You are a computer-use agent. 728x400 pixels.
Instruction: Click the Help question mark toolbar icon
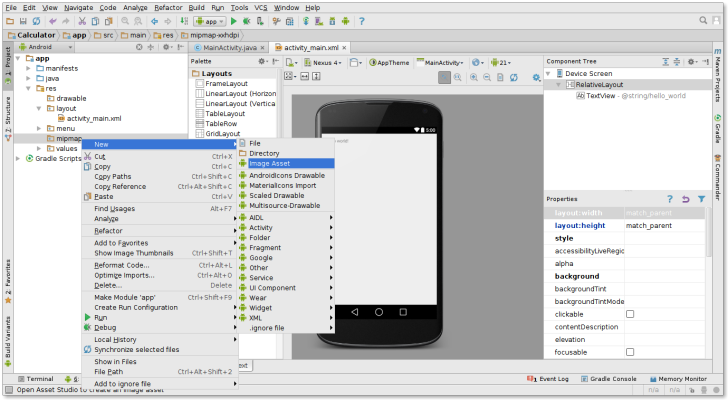pos(362,21)
